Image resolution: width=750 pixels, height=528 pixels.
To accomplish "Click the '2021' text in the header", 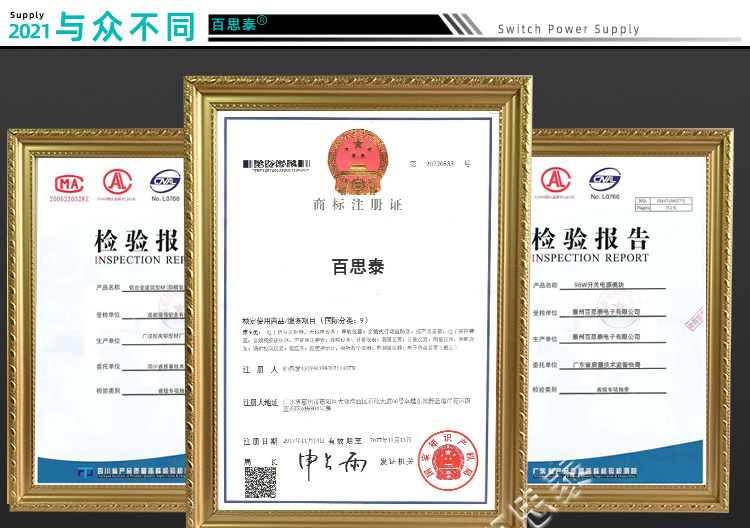I will tap(29, 32).
